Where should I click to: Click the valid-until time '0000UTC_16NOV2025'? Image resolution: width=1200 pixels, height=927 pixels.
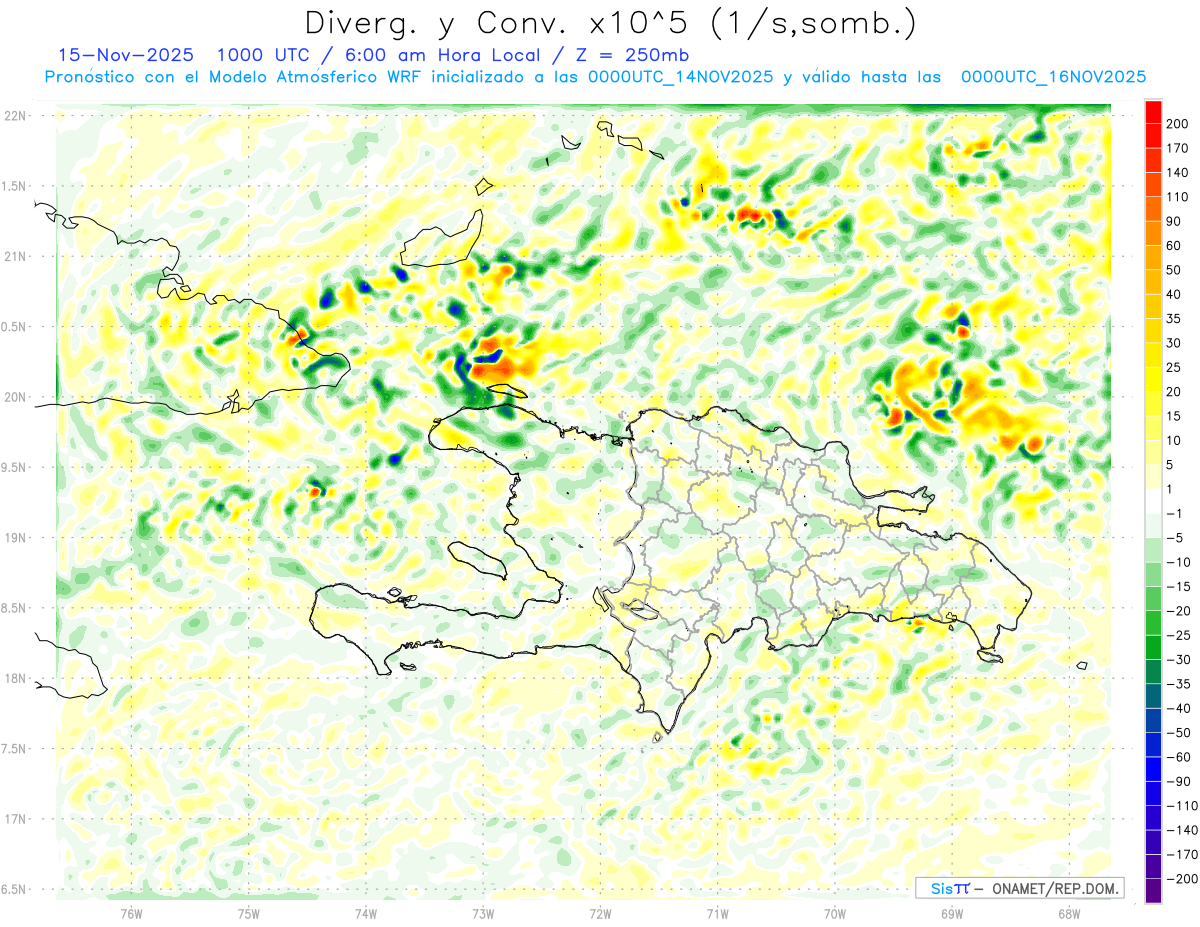click(1052, 77)
